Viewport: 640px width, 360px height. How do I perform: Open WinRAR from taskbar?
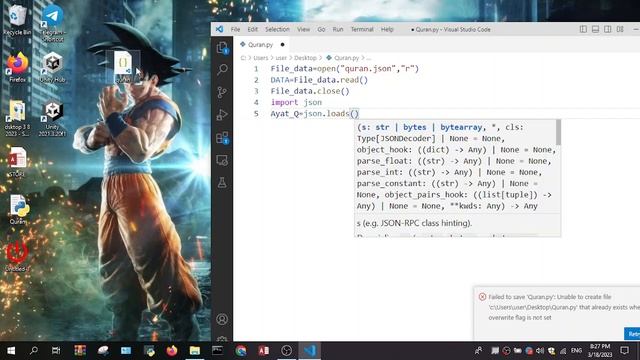tap(80, 351)
